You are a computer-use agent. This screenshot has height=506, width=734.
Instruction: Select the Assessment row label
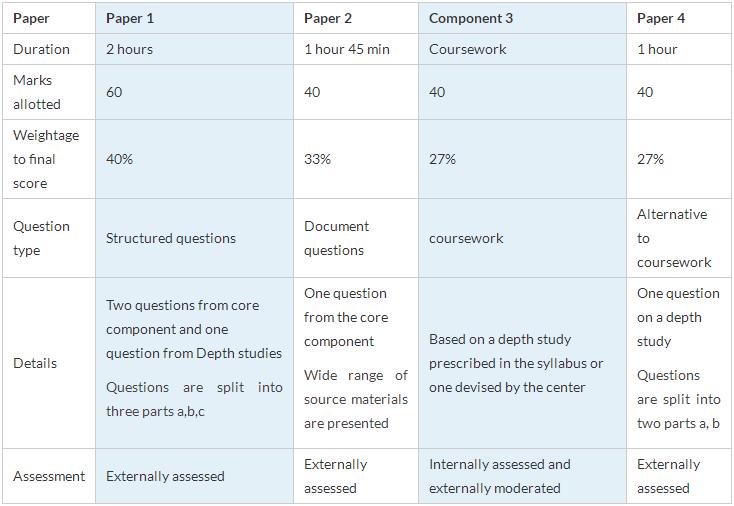pyautogui.click(x=49, y=476)
